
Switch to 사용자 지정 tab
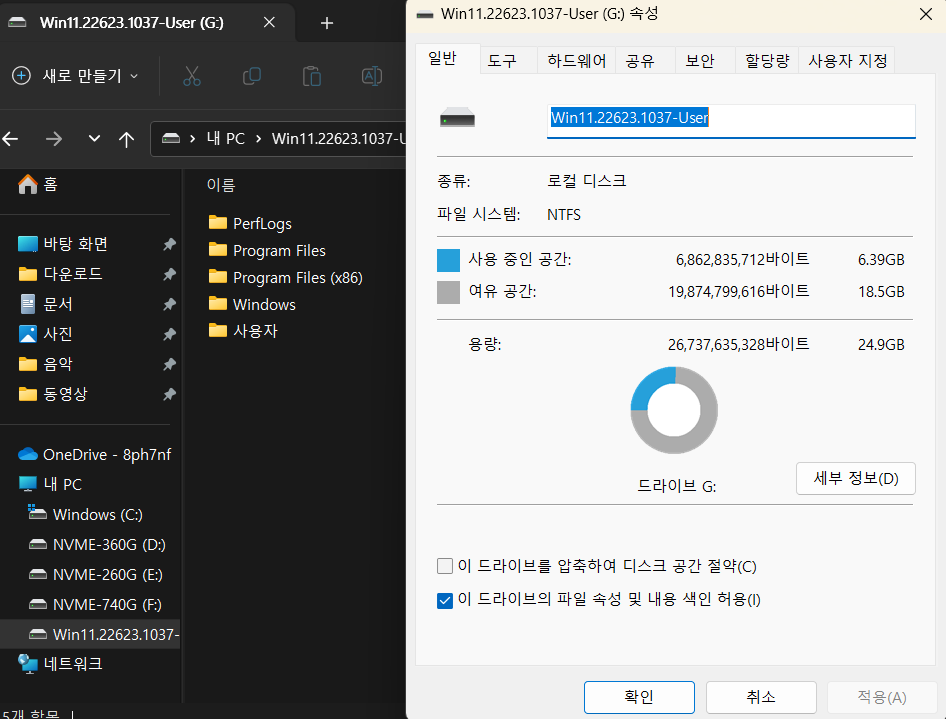tap(847, 60)
